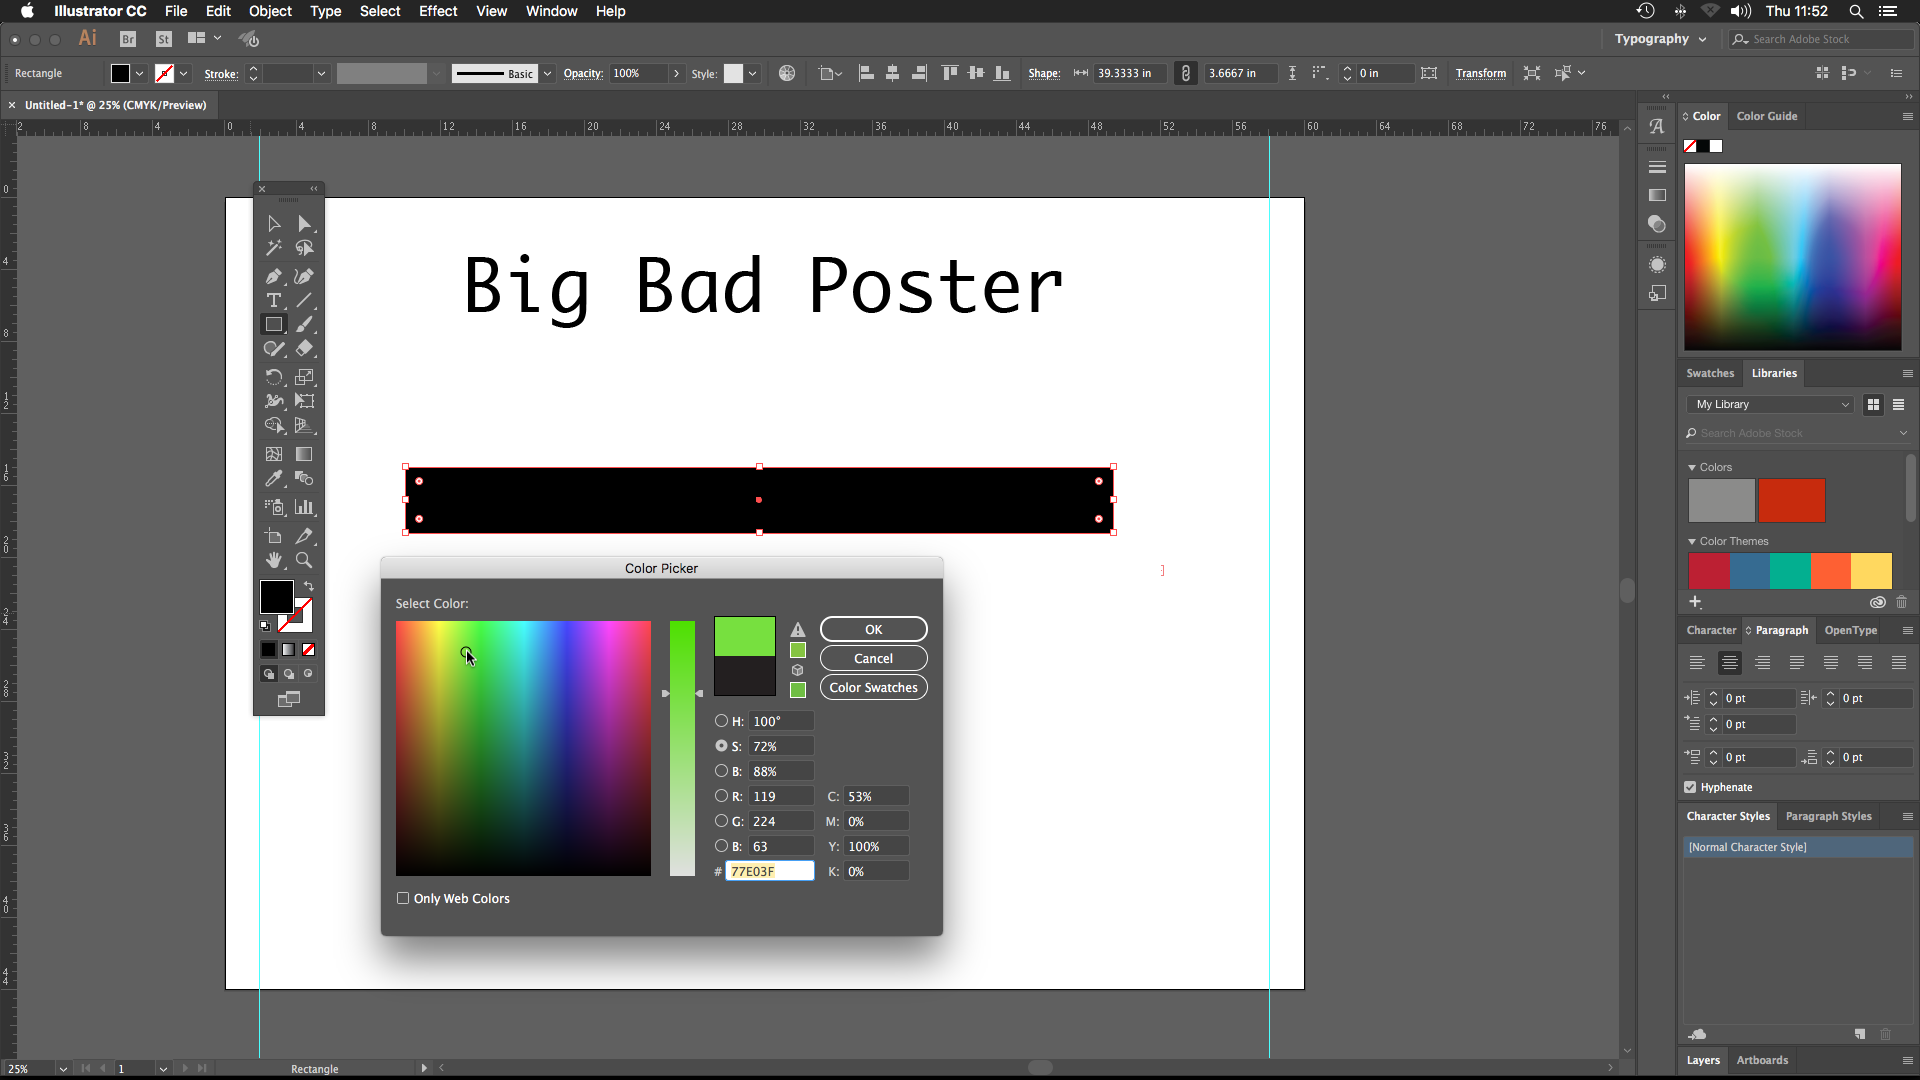Open the zoom level dropdown
The image size is (1920, 1080).
coord(63,1068)
